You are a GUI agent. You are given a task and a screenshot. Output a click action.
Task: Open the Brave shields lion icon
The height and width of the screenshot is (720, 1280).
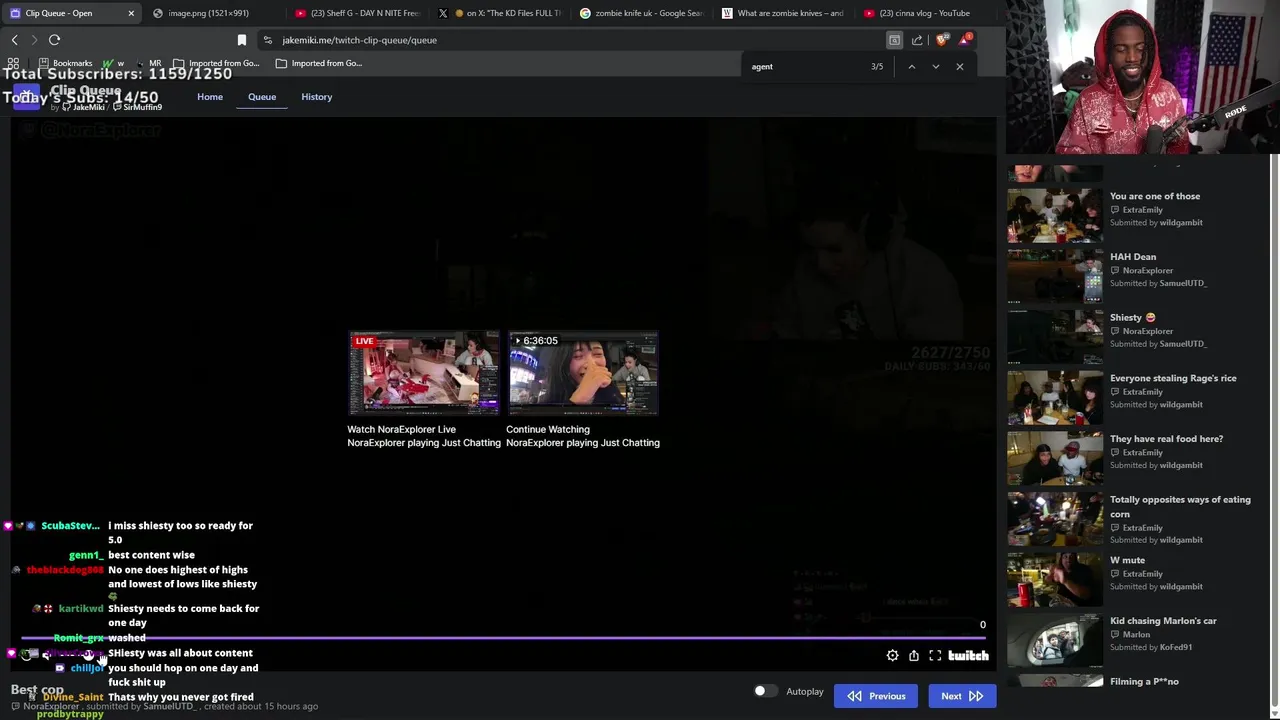pyautogui.click(x=941, y=40)
